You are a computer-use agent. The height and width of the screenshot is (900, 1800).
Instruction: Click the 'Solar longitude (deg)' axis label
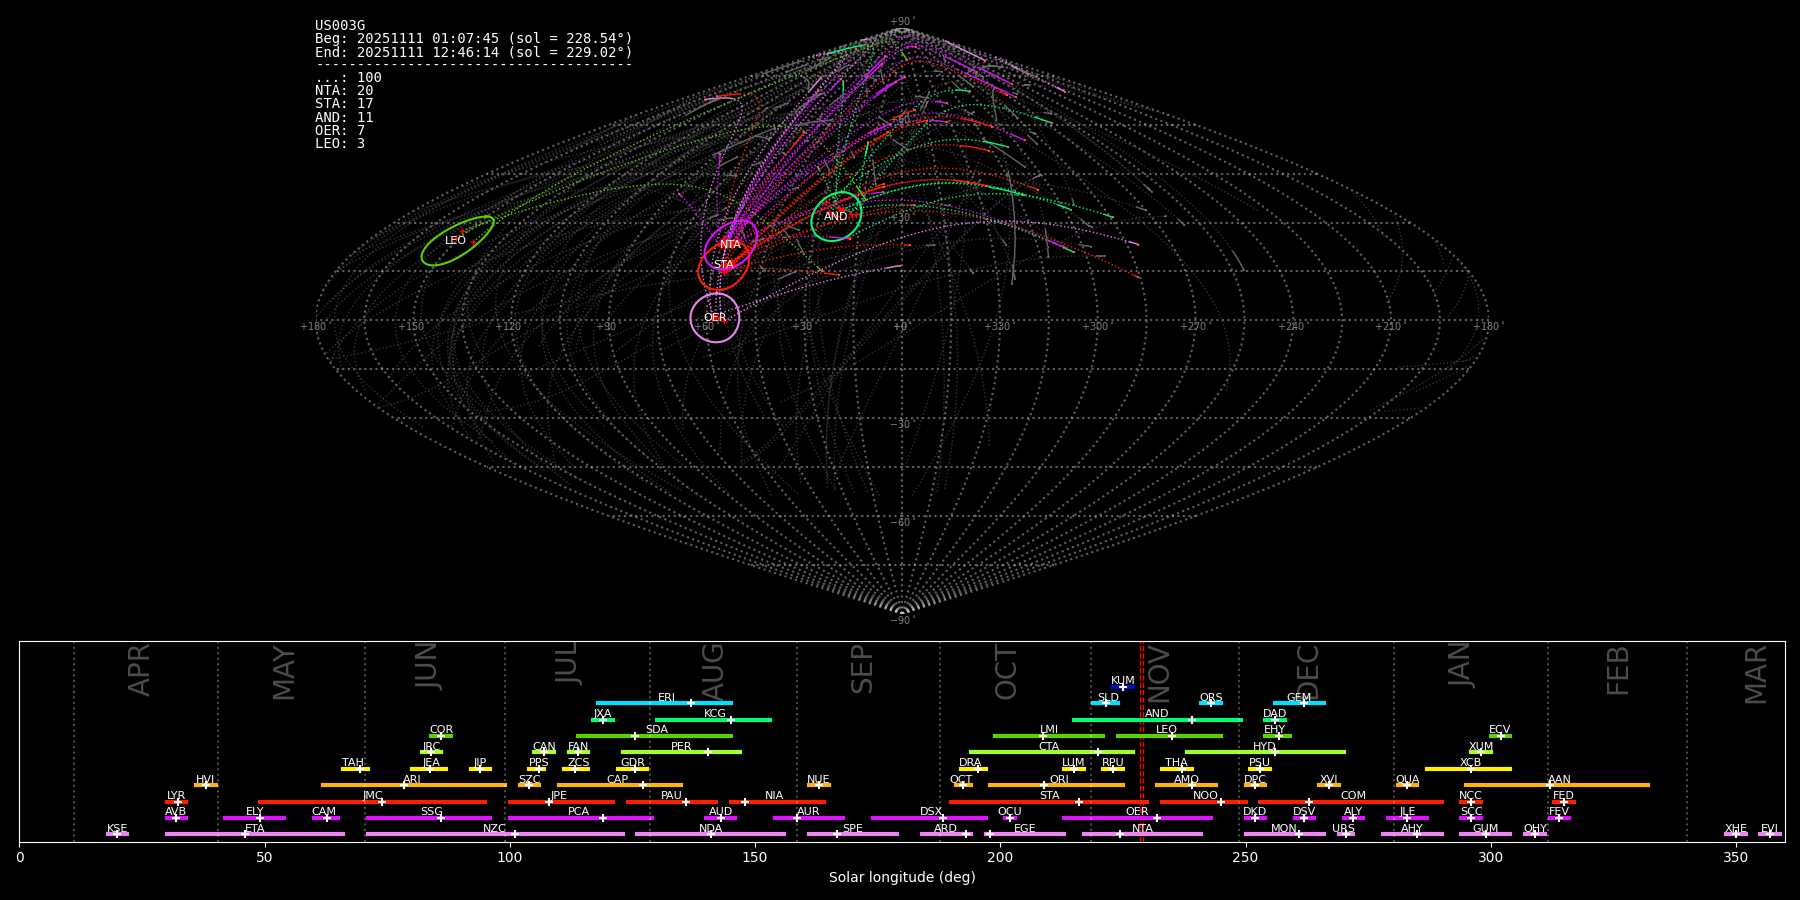(902, 878)
